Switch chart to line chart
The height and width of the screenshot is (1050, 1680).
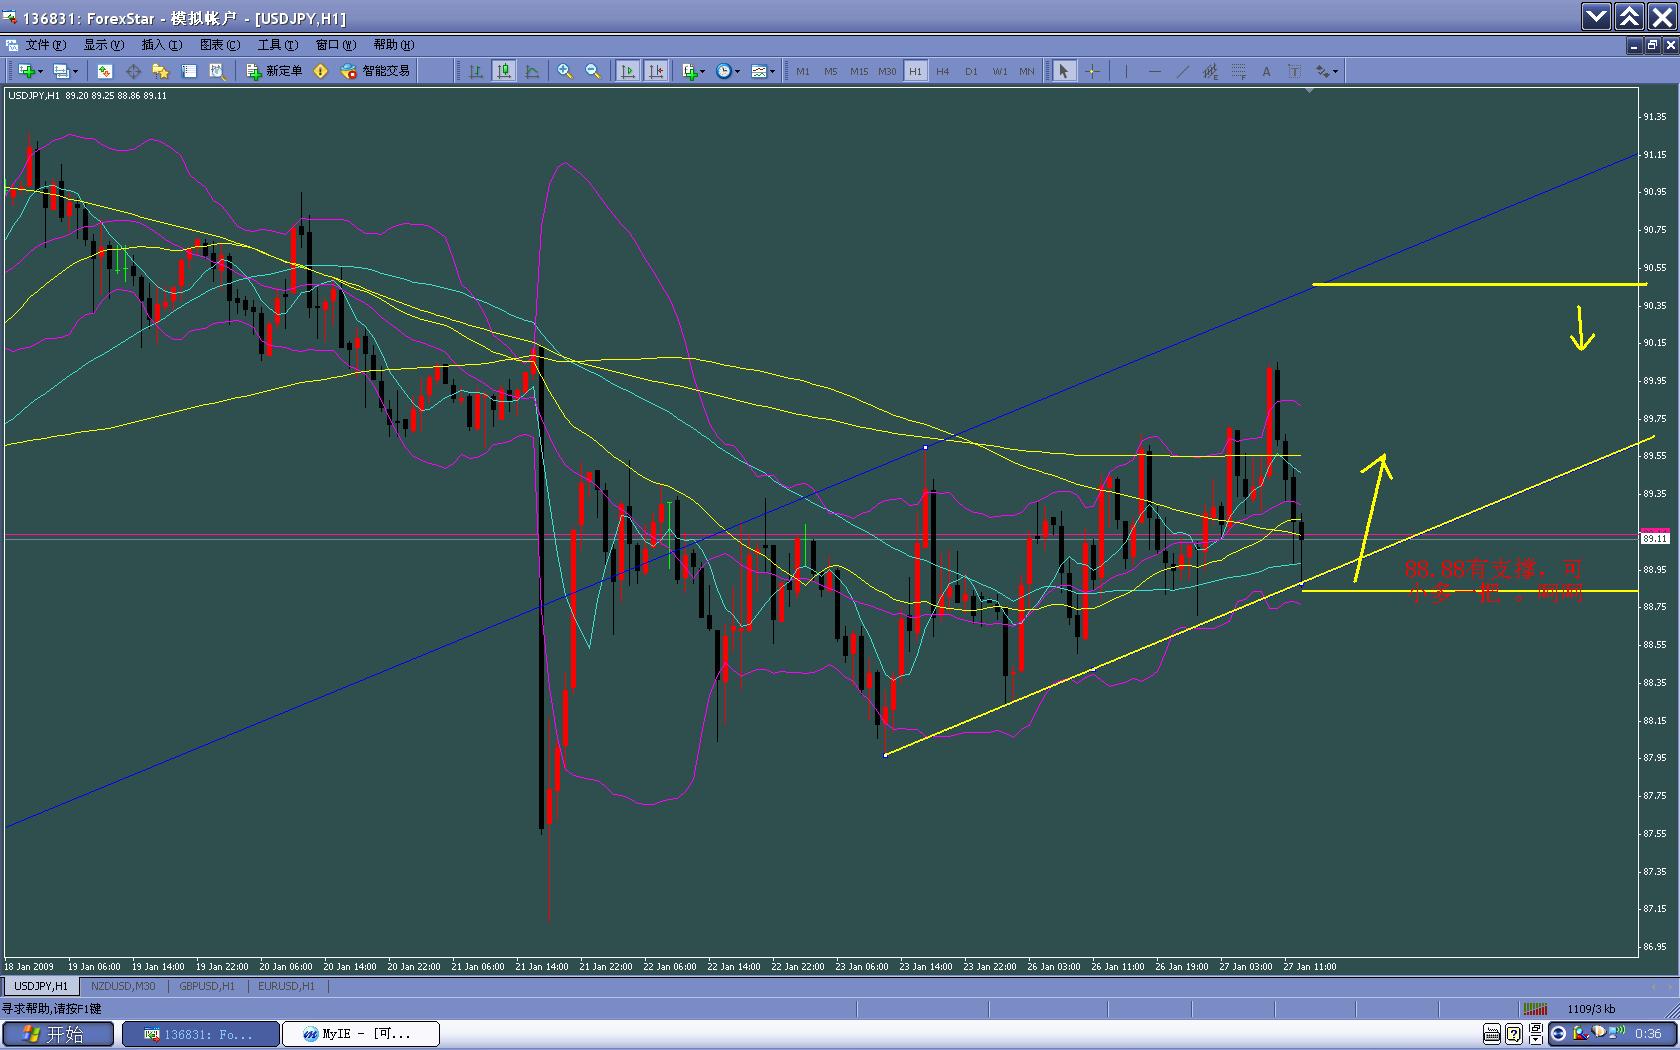(532, 71)
